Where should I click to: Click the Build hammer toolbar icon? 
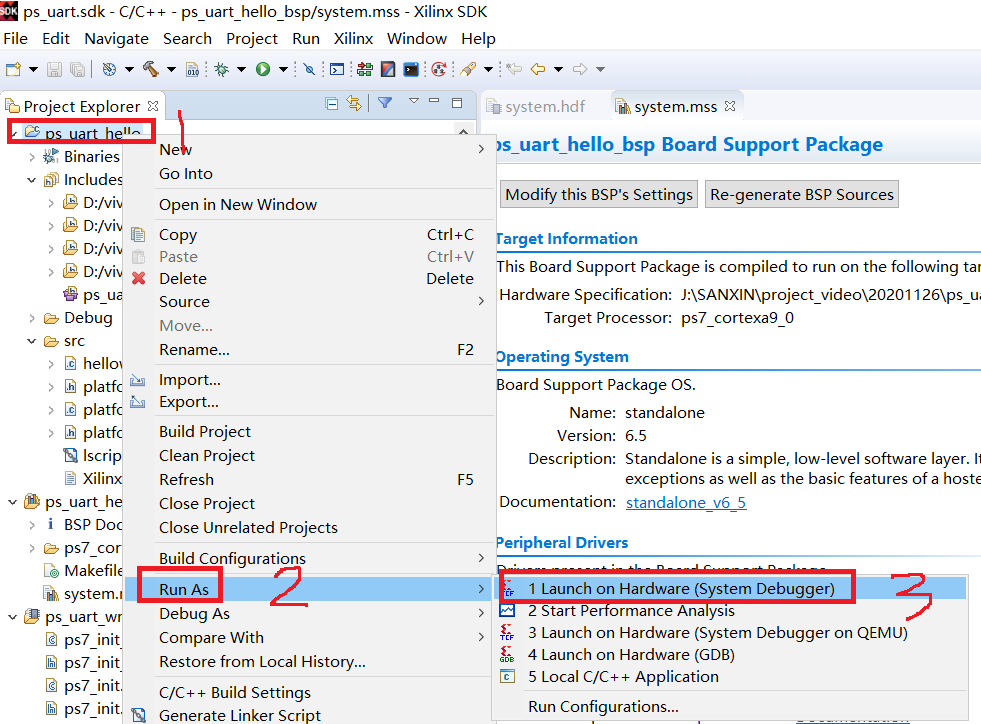pyautogui.click(x=150, y=69)
